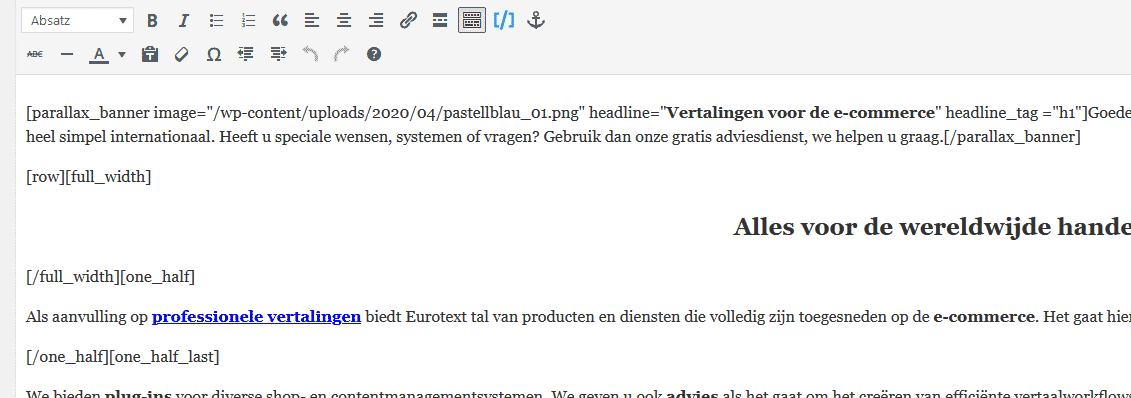Open the professionele vertalingen link

256,317
